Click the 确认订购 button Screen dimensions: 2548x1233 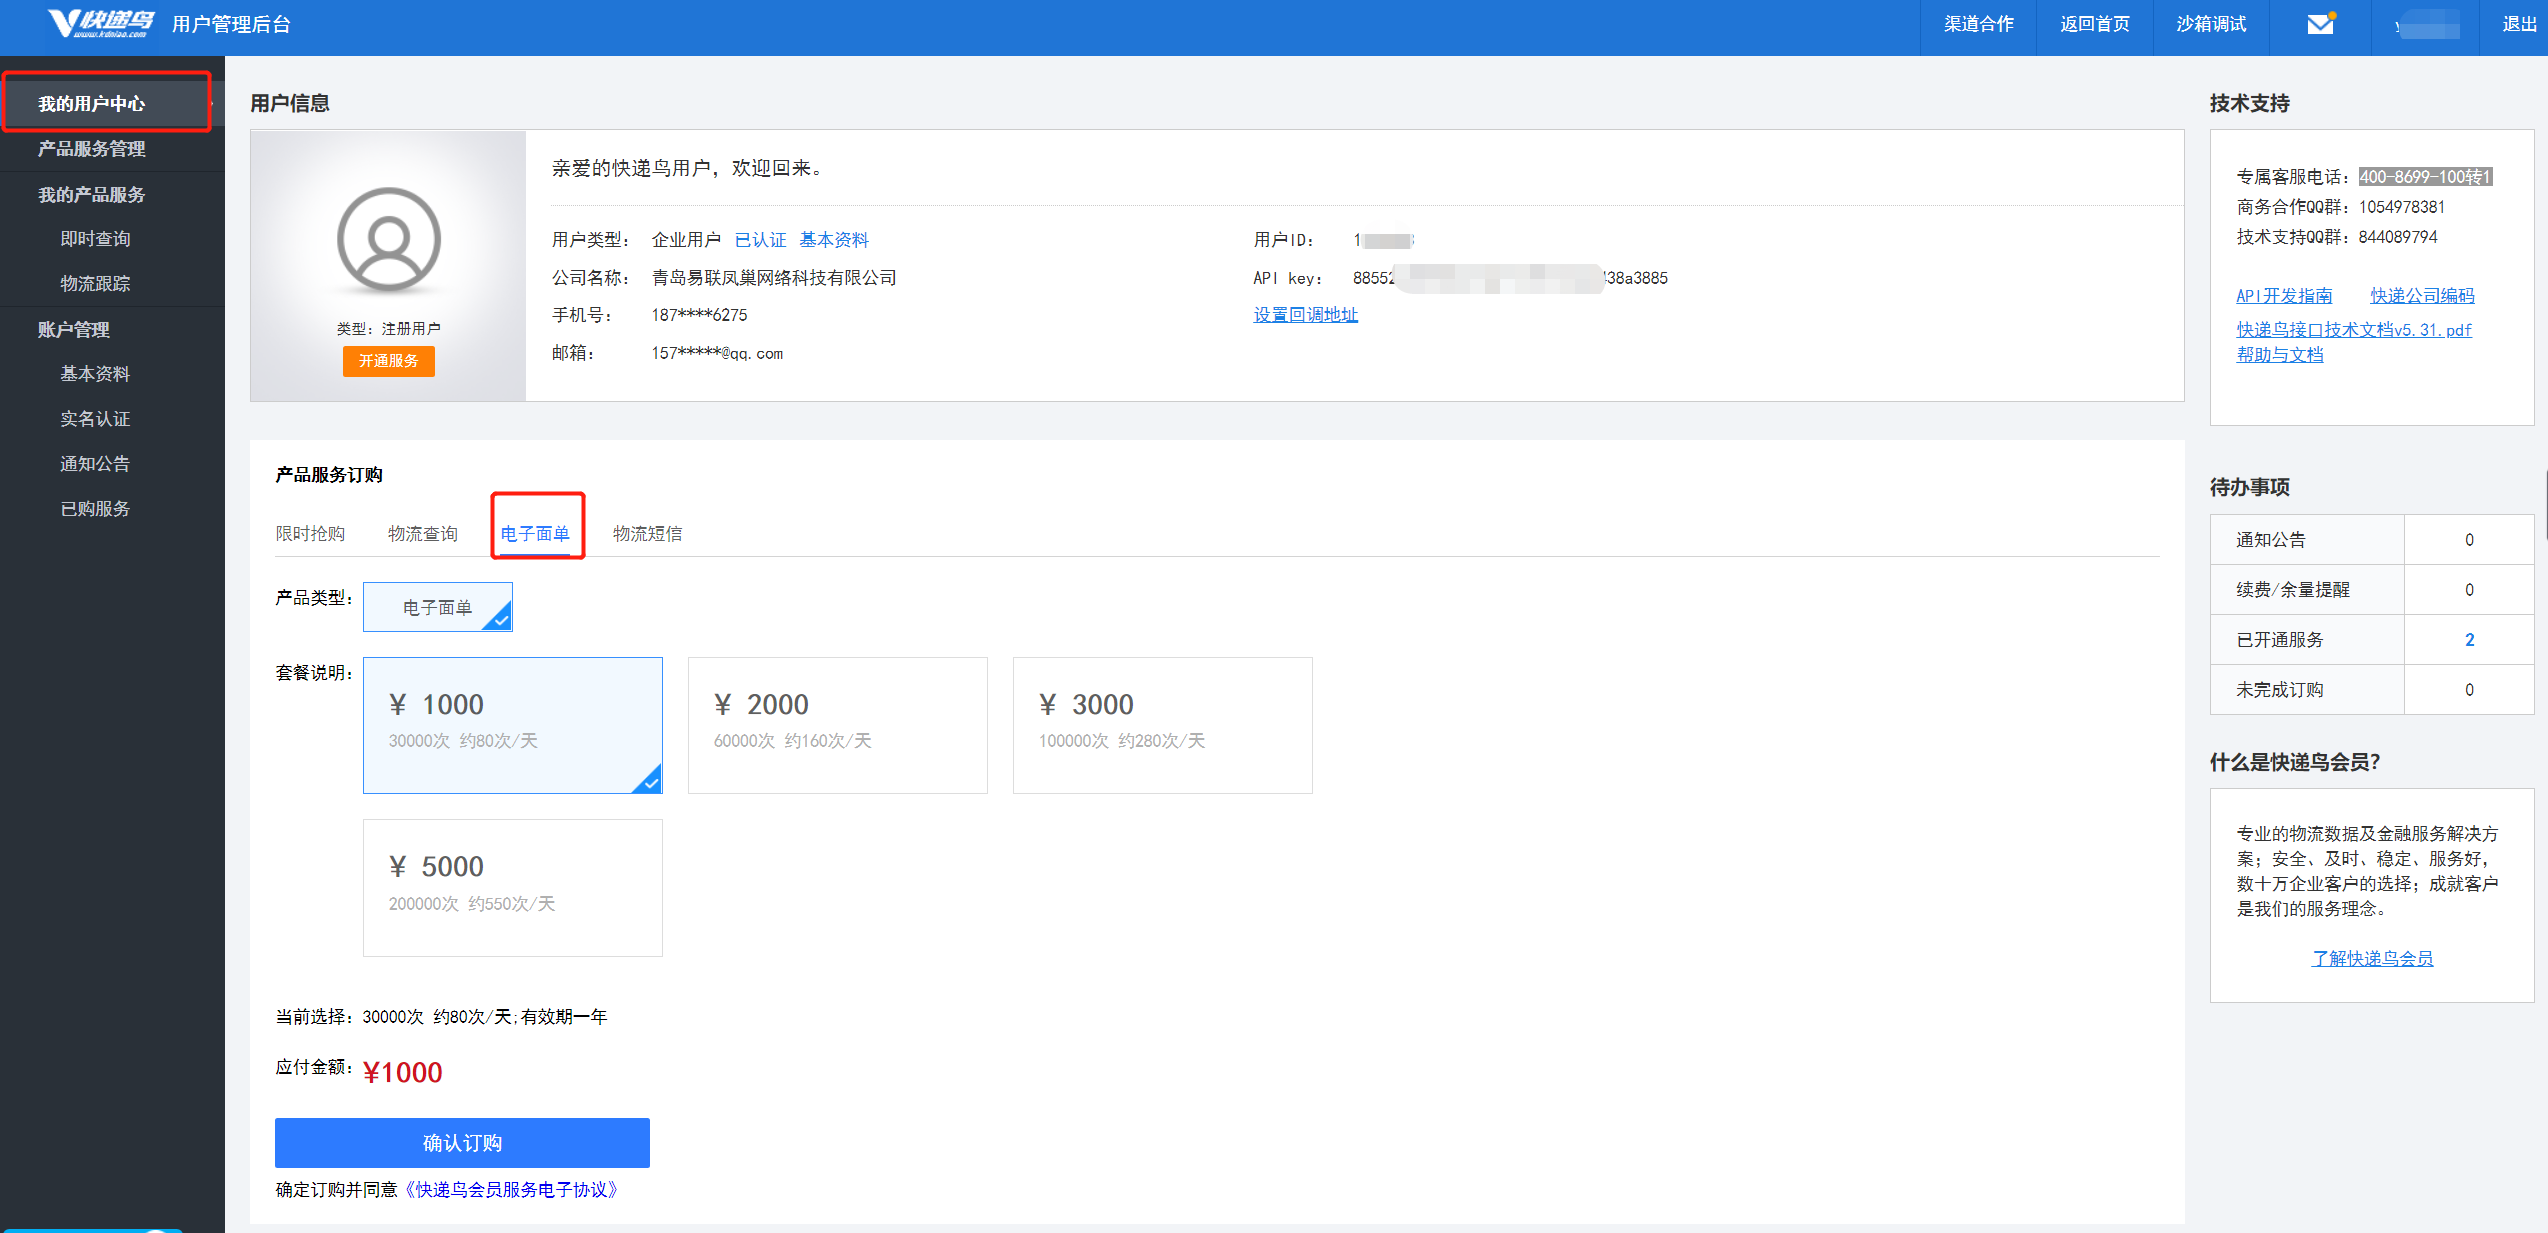click(x=462, y=1143)
